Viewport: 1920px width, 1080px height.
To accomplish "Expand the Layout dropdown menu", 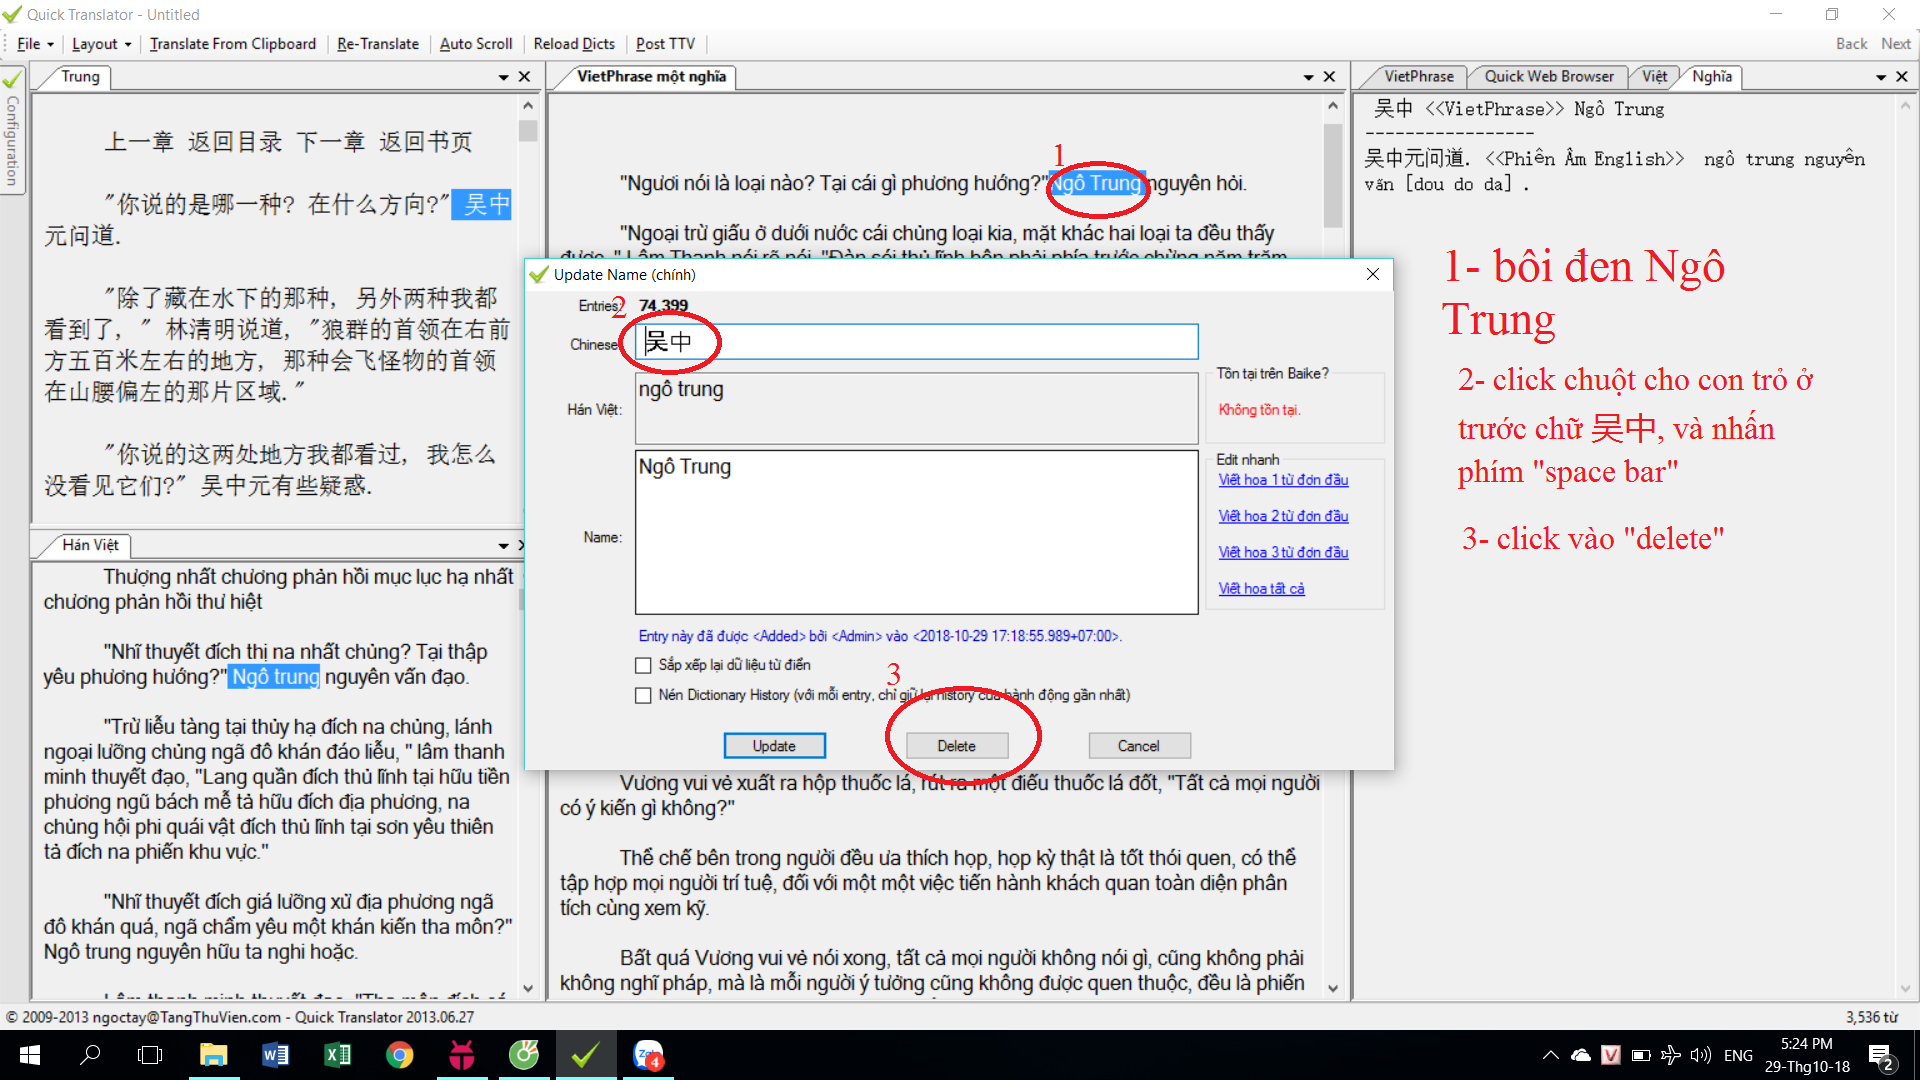I will (101, 44).
